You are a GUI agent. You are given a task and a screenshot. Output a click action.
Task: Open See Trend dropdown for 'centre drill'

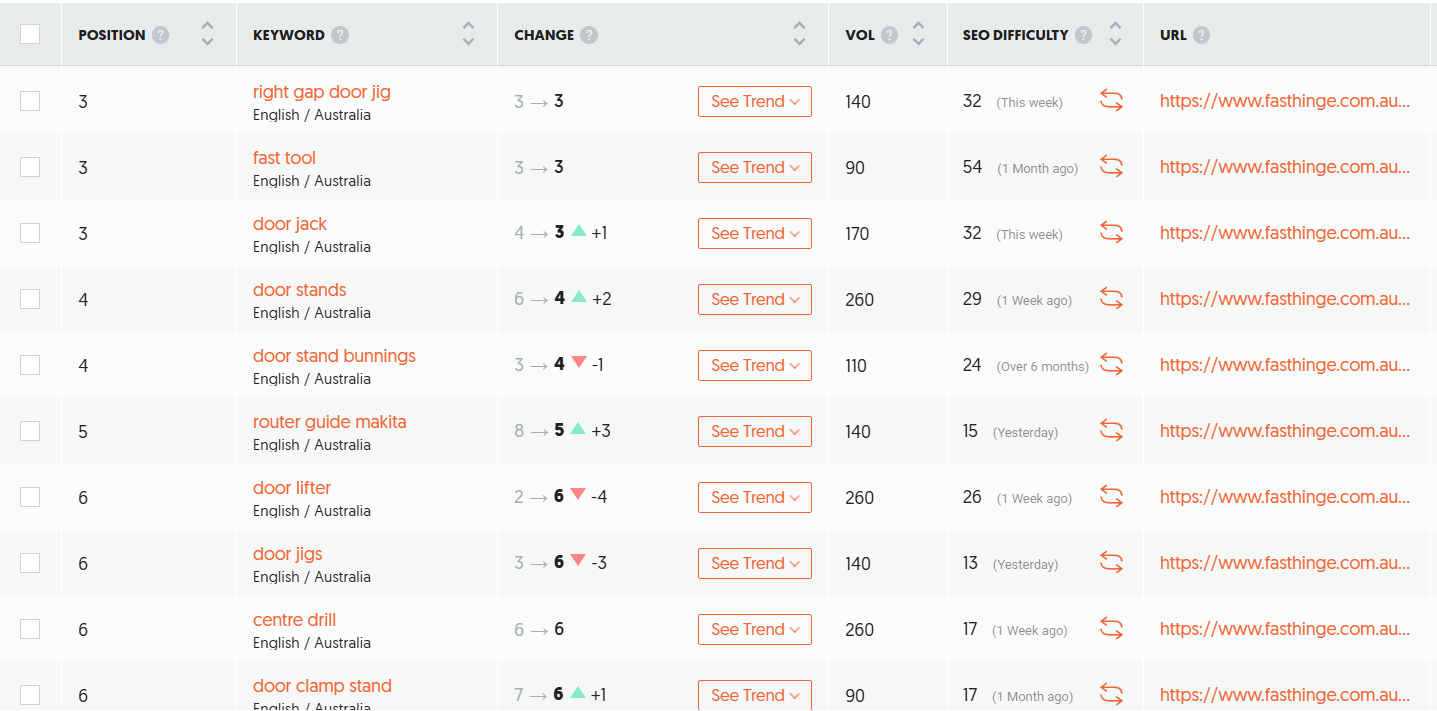pyautogui.click(x=754, y=629)
